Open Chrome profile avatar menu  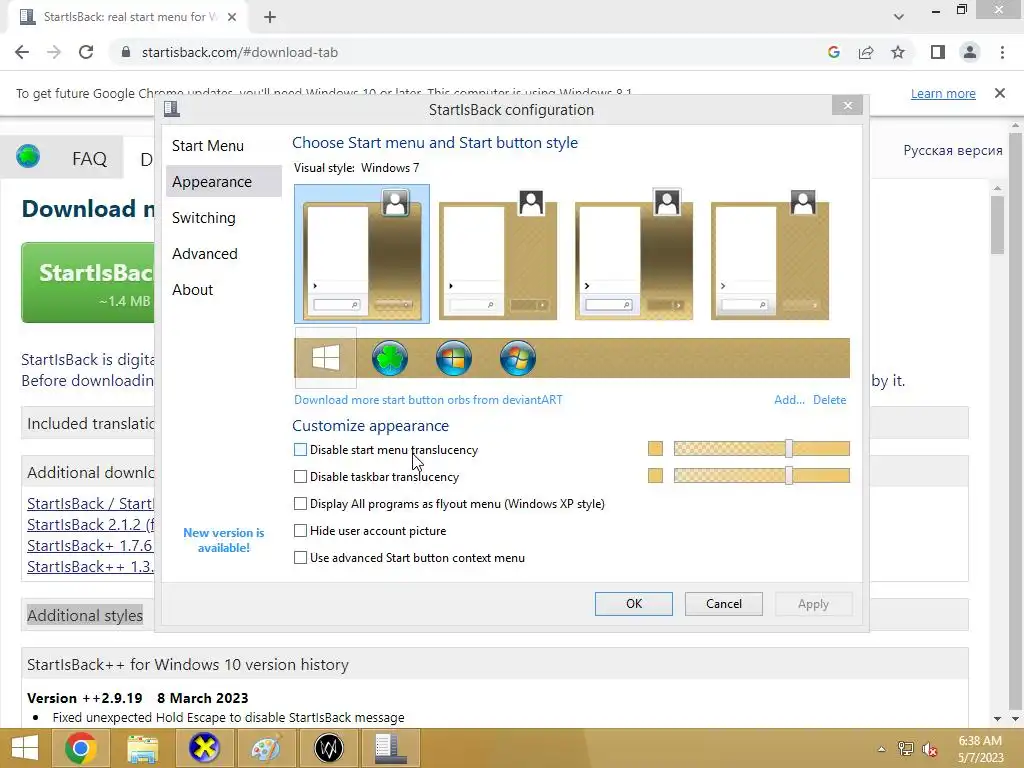pos(970,52)
